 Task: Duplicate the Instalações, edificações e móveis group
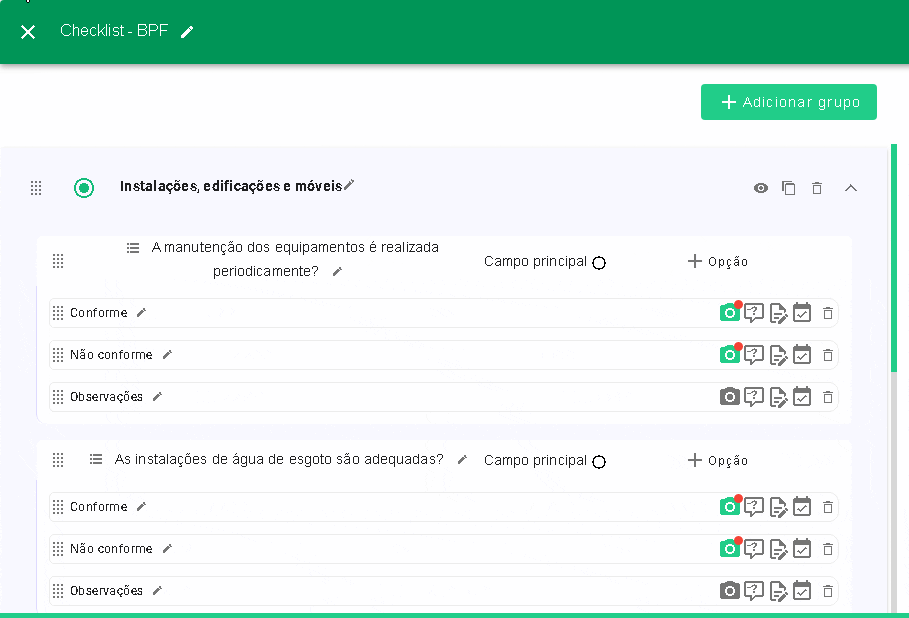coord(789,188)
